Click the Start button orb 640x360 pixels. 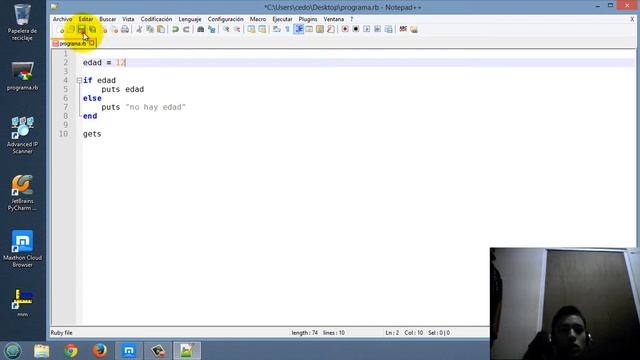pyautogui.click(x=13, y=351)
